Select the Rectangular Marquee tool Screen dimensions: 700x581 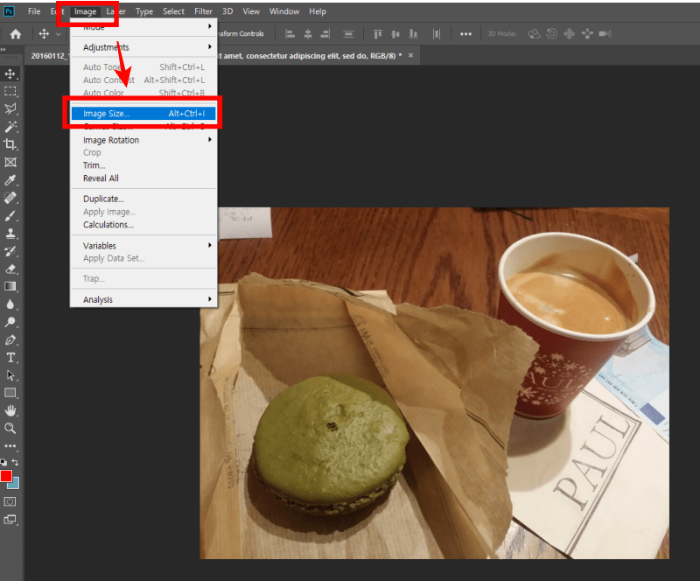coord(10,91)
